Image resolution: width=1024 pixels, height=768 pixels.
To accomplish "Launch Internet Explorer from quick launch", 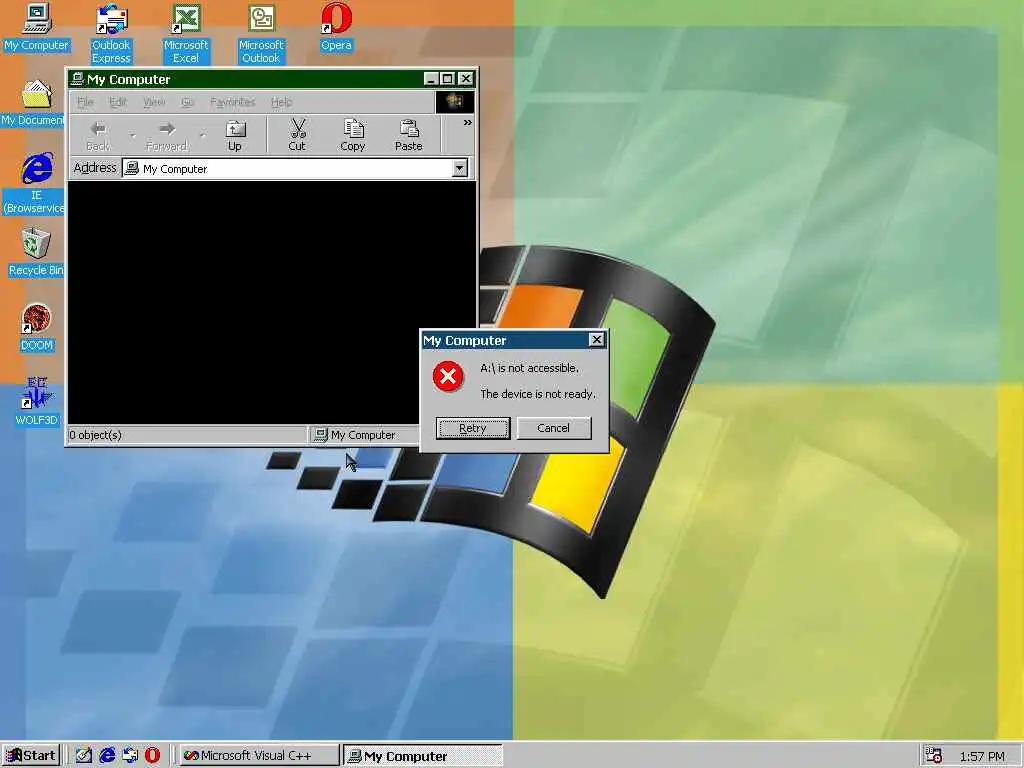I will pyautogui.click(x=107, y=756).
